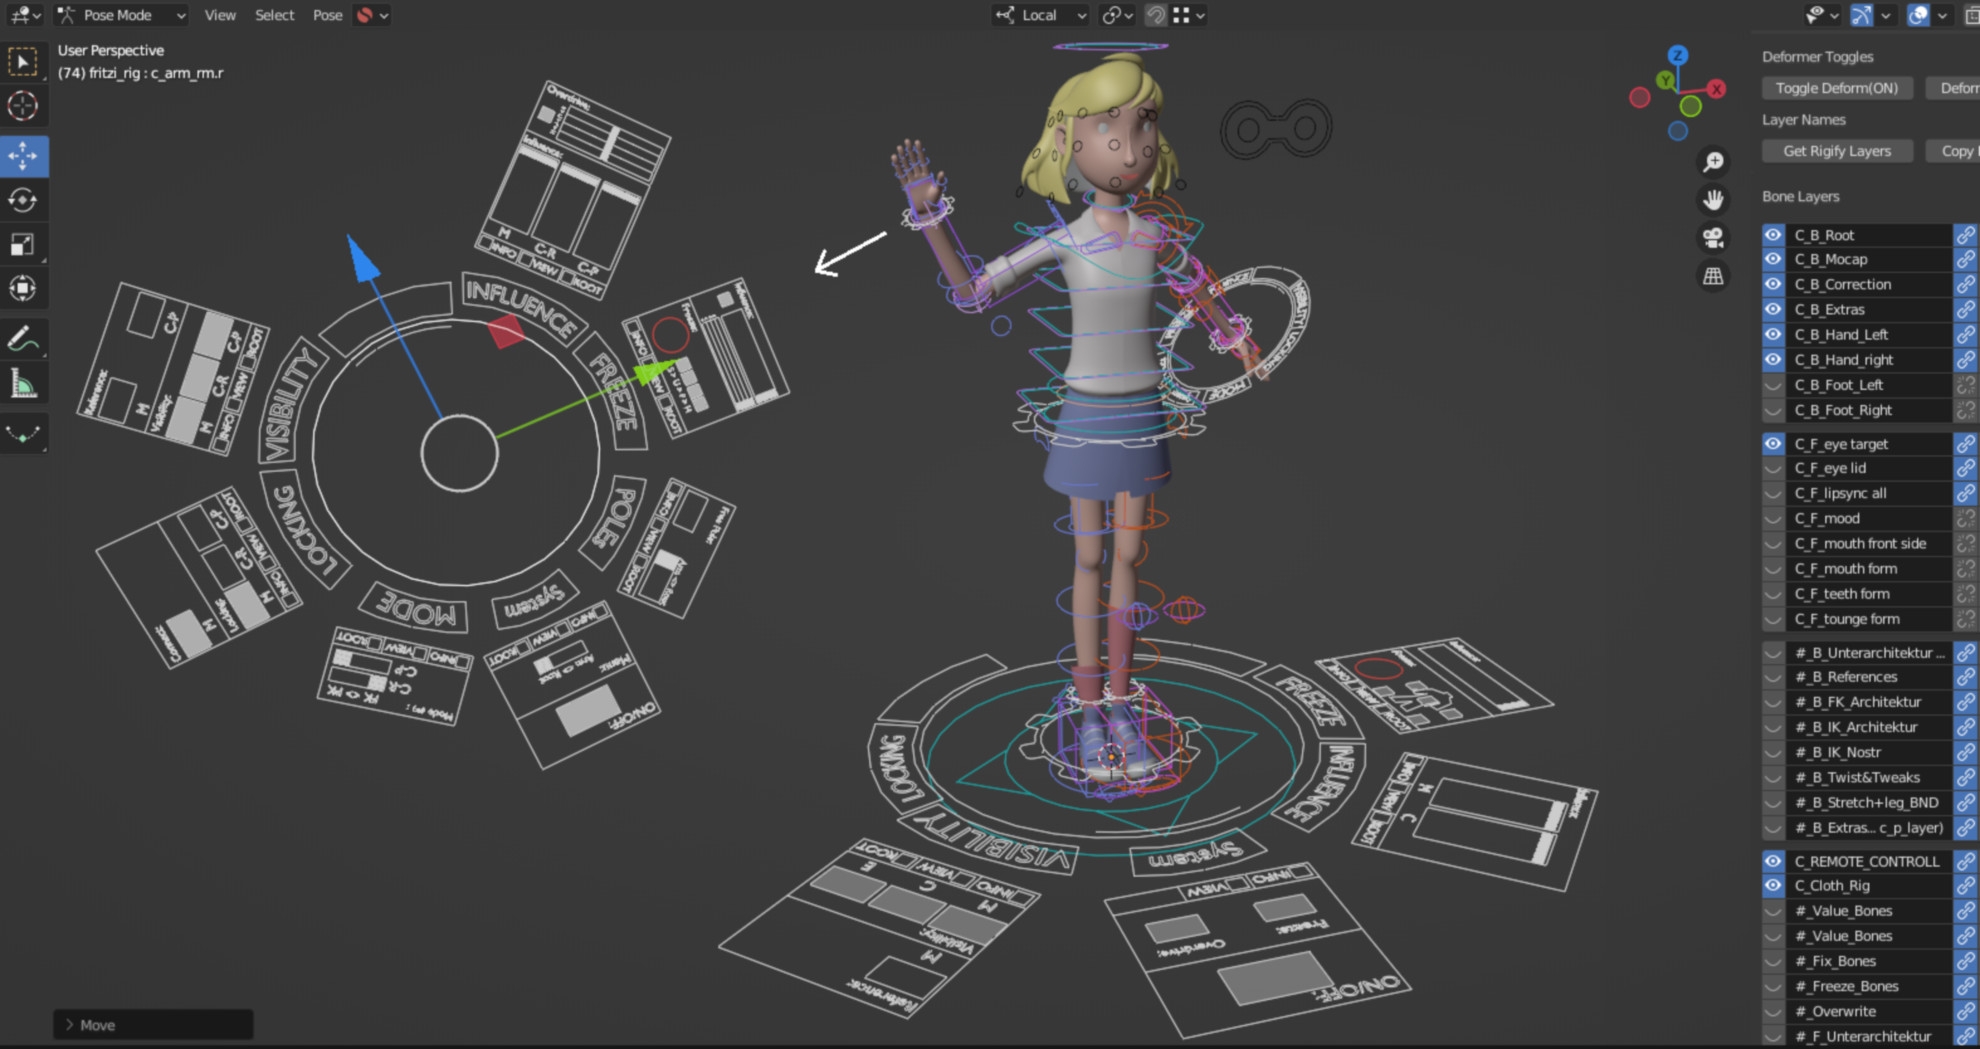Click the zoom magnifier viewport icon
This screenshot has width=1980, height=1049.
(1713, 162)
